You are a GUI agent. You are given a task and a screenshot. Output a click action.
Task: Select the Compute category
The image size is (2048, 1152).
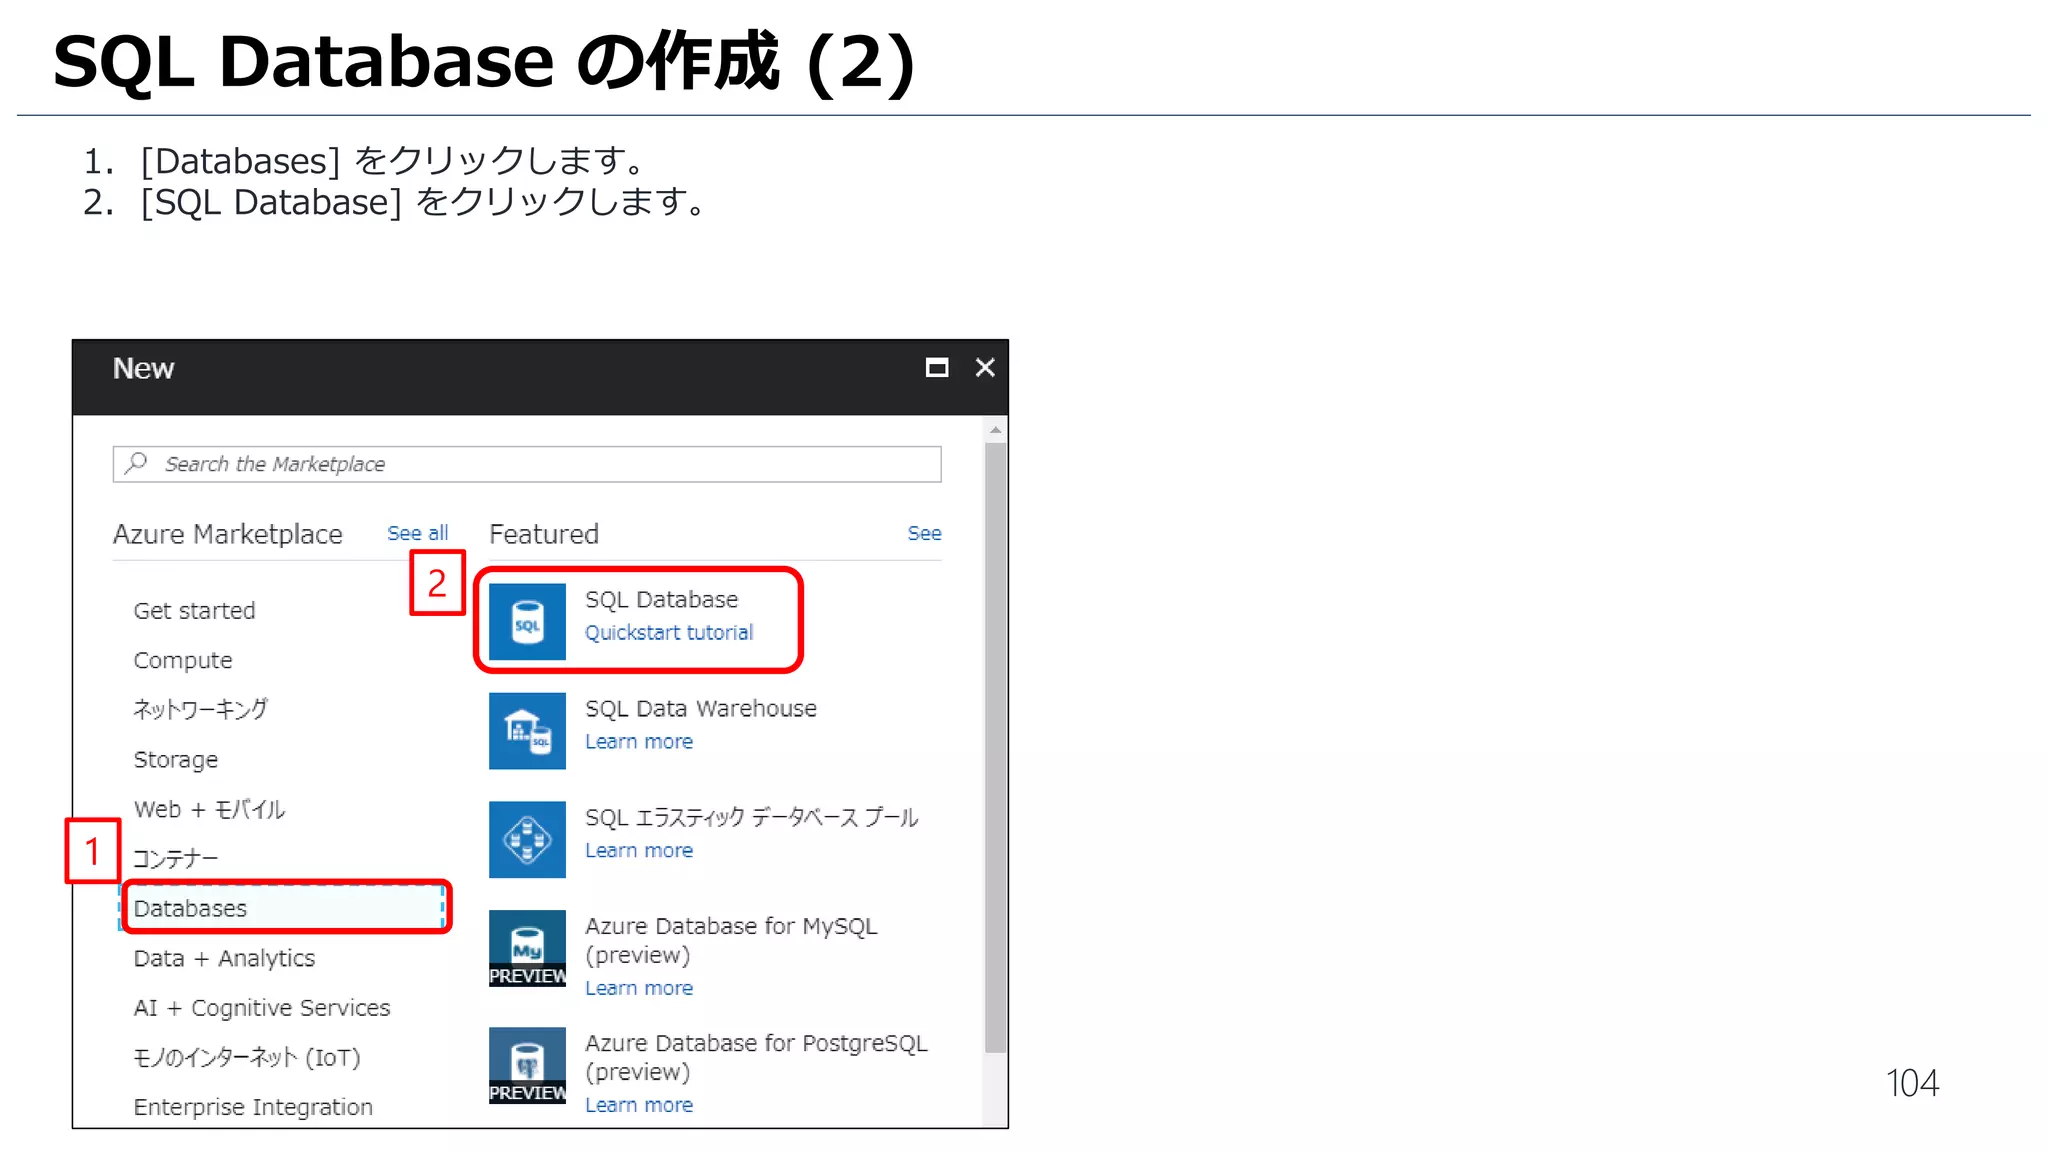183,660
